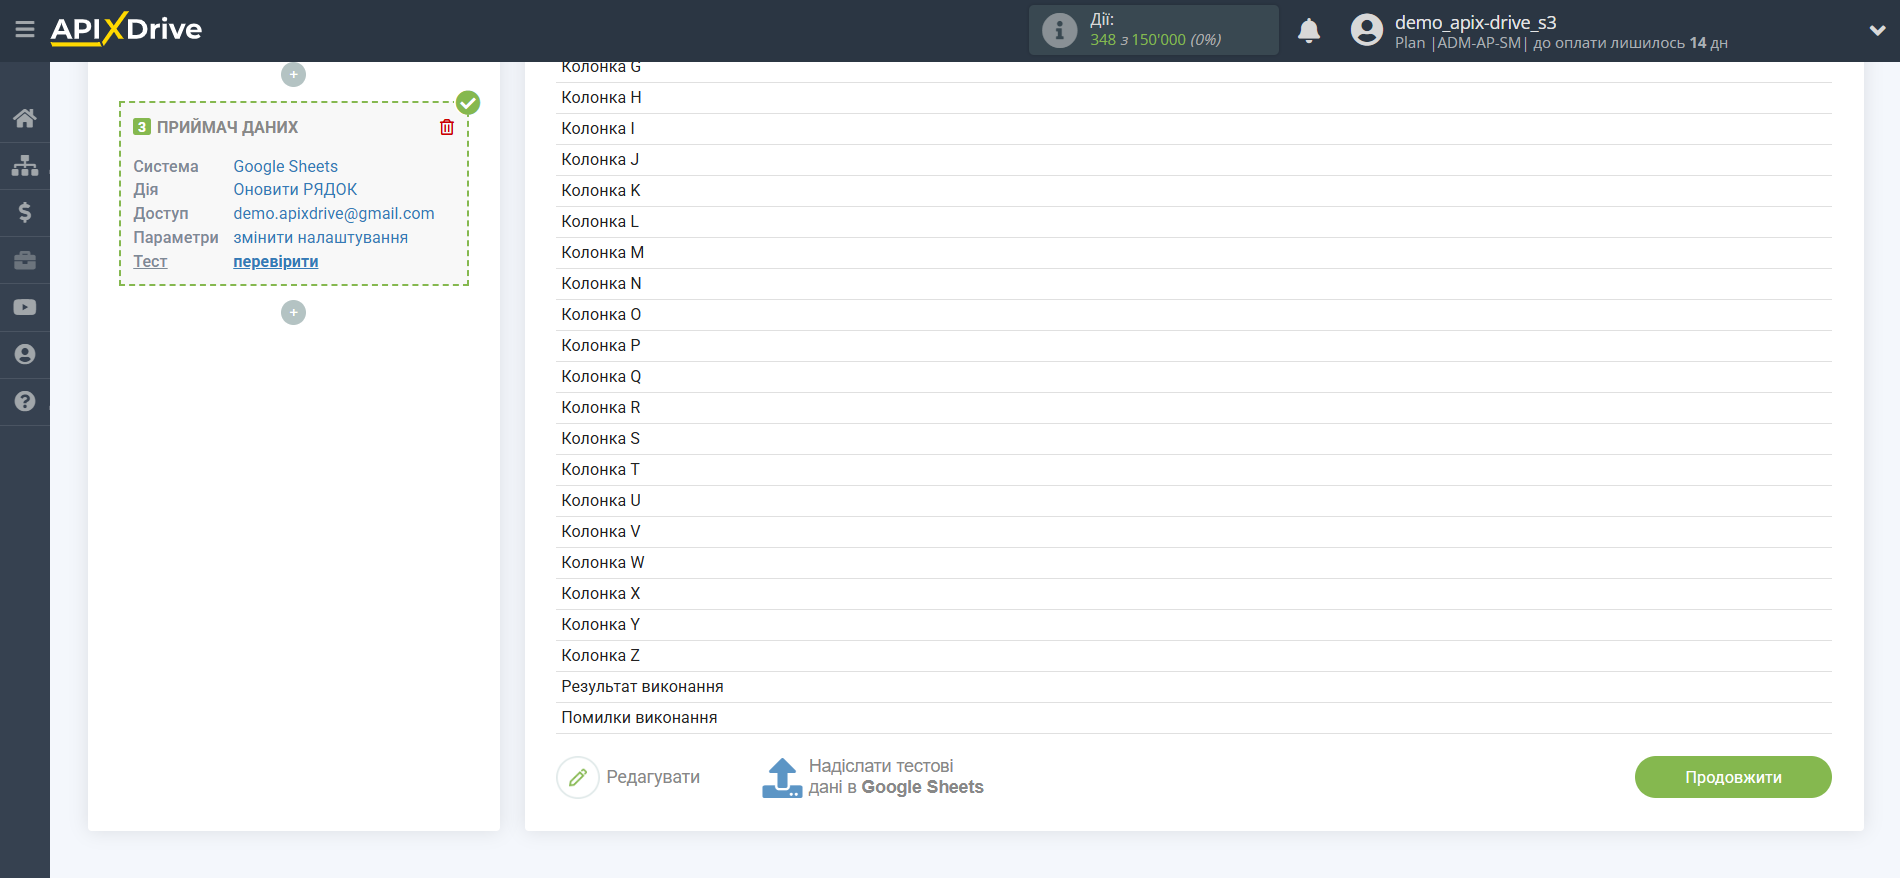Select row 'Колонка L'

pyautogui.click(x=1194, y=222)
